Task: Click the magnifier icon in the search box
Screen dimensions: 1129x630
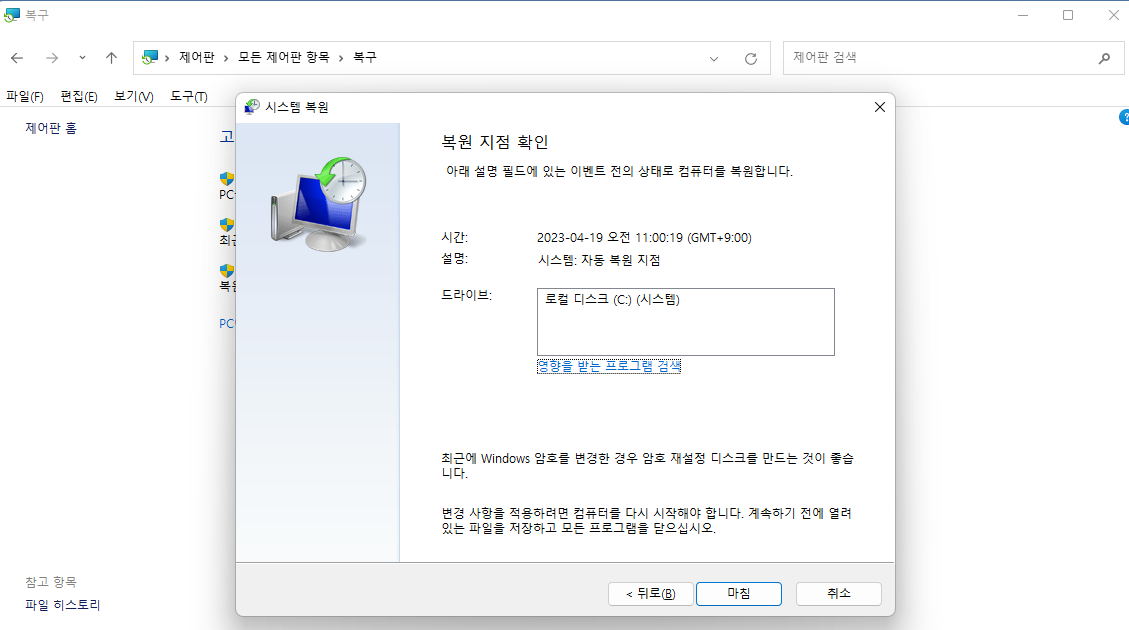Action: [x=1104, y=57]
